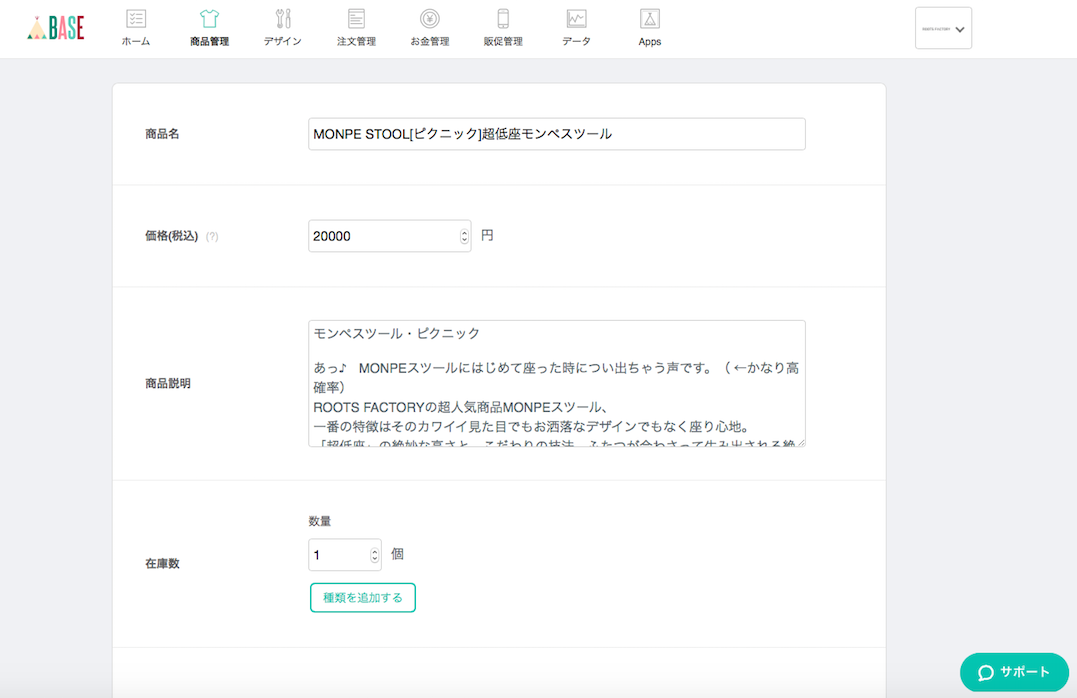Click the BASE logo
1077x698 pixels.
point(56,28)
